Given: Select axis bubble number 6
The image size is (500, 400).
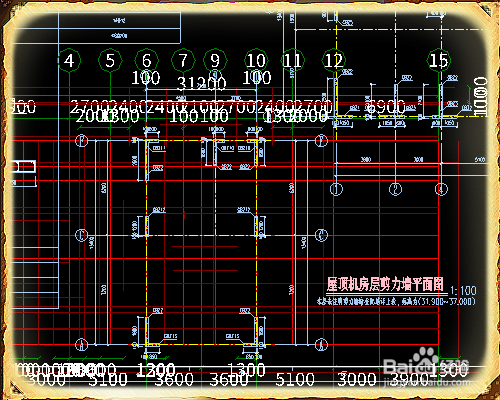Looking at the screenshot, I should coord(147,60).
